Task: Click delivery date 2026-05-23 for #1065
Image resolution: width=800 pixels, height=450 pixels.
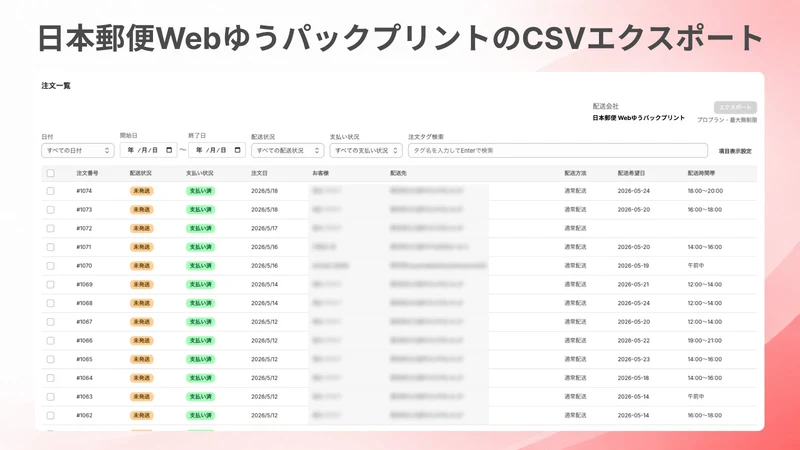Action: 634,359
